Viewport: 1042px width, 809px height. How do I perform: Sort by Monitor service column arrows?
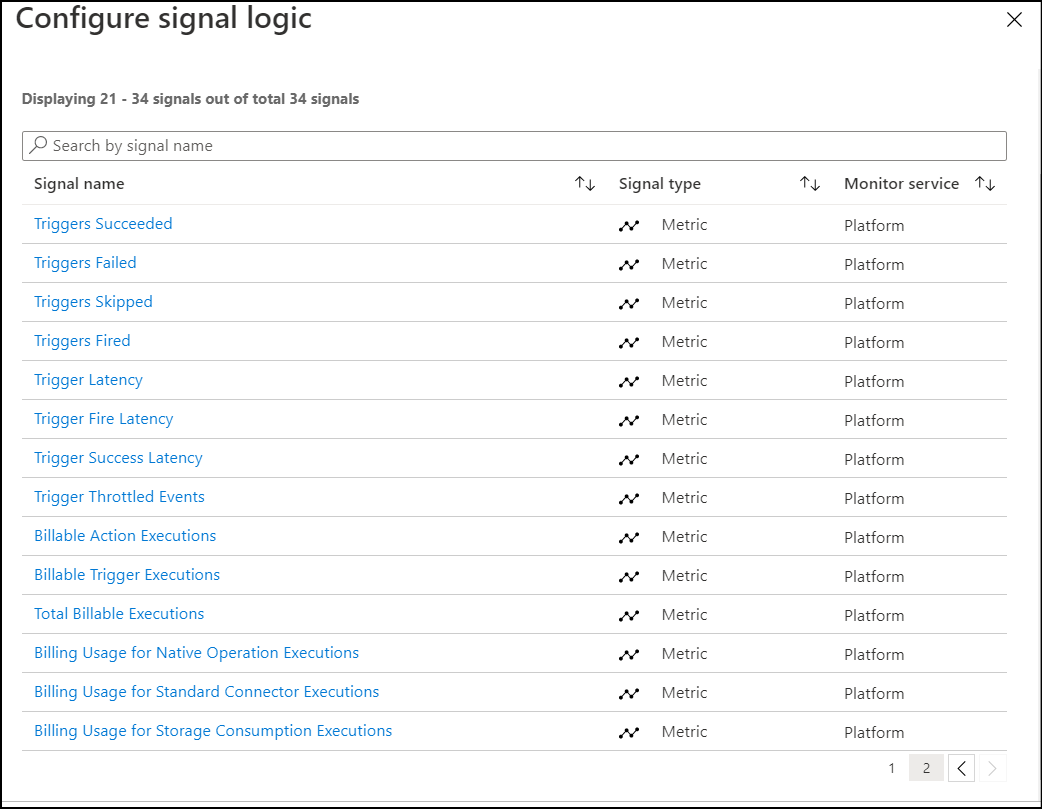(985, 184)
